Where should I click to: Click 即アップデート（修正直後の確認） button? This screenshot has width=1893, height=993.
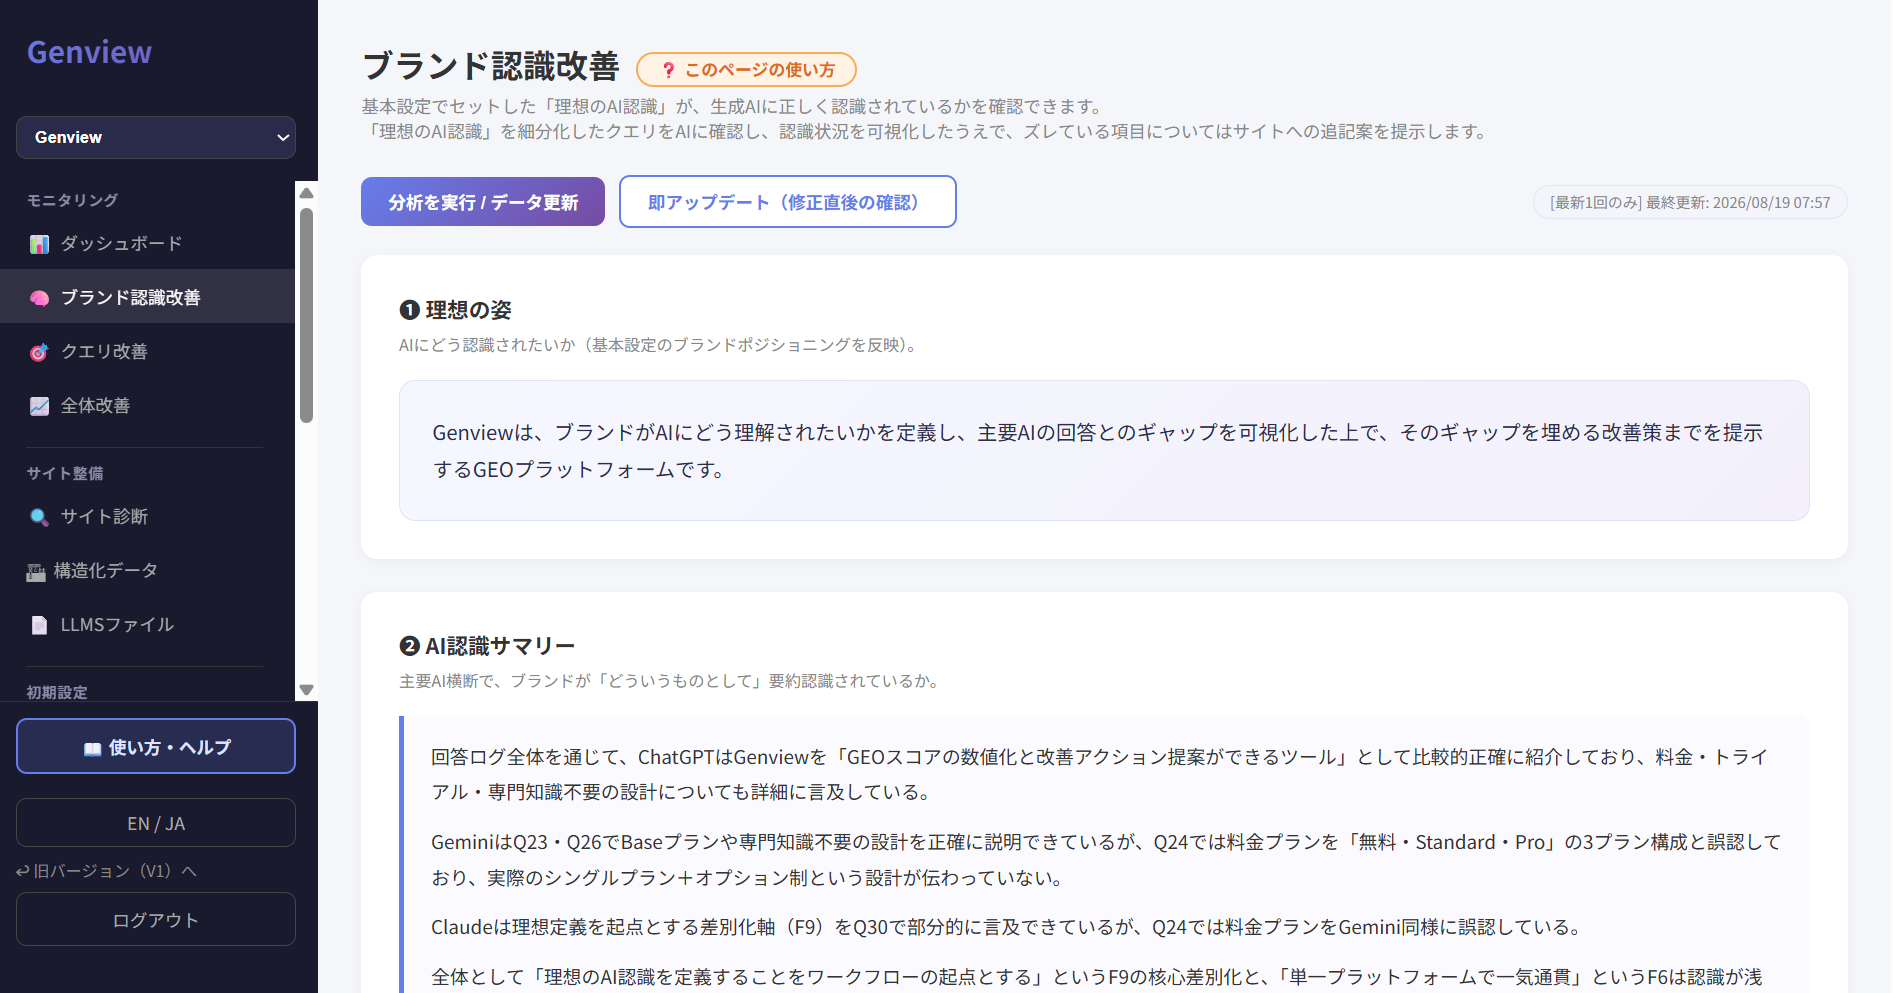(788, 202)
